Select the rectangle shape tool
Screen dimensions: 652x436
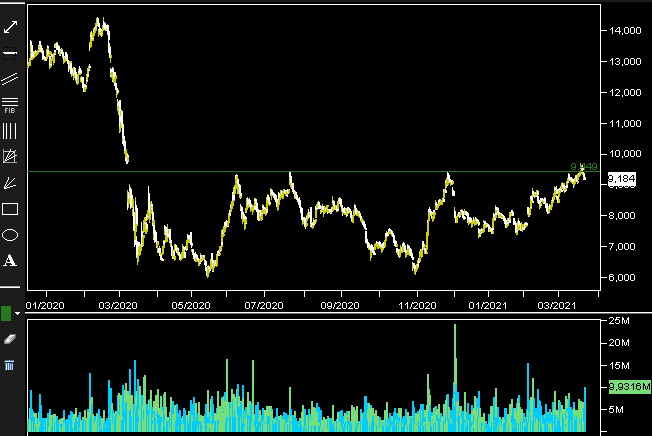[x=10, y=209]
